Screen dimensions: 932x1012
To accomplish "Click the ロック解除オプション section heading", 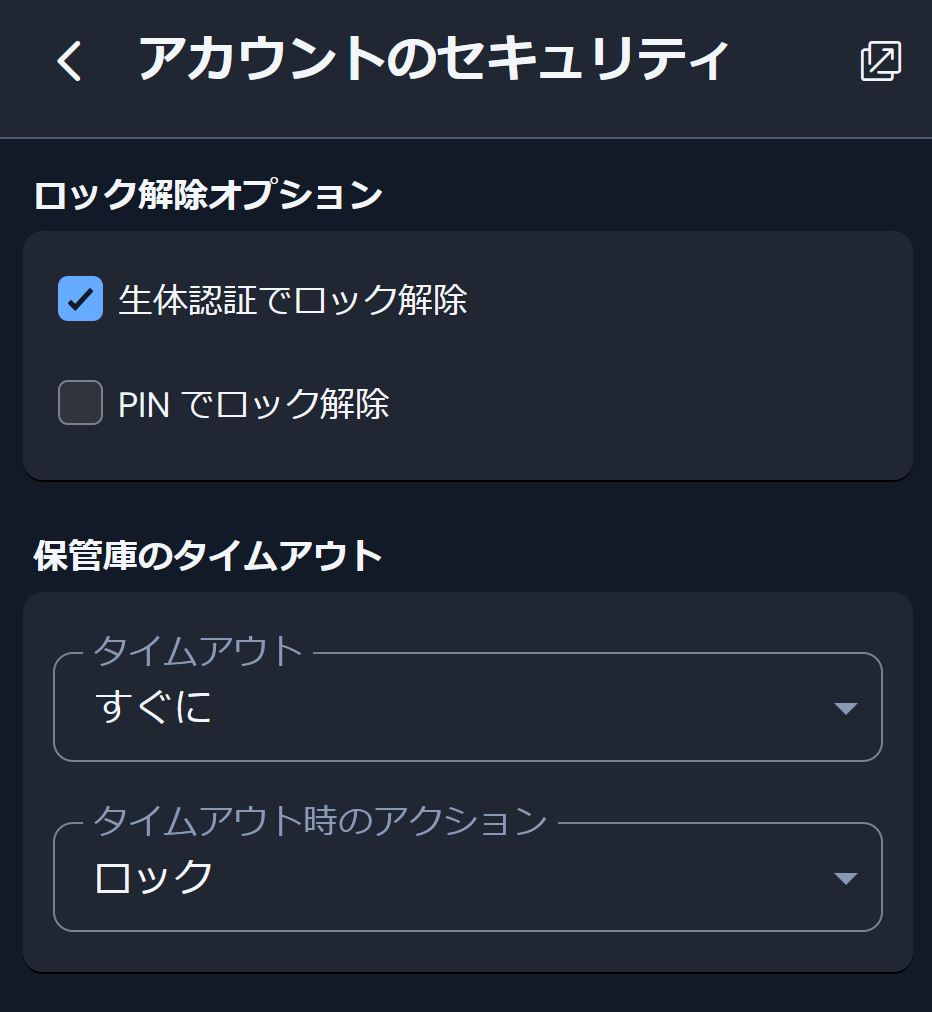I will click(x=208, y=194).
